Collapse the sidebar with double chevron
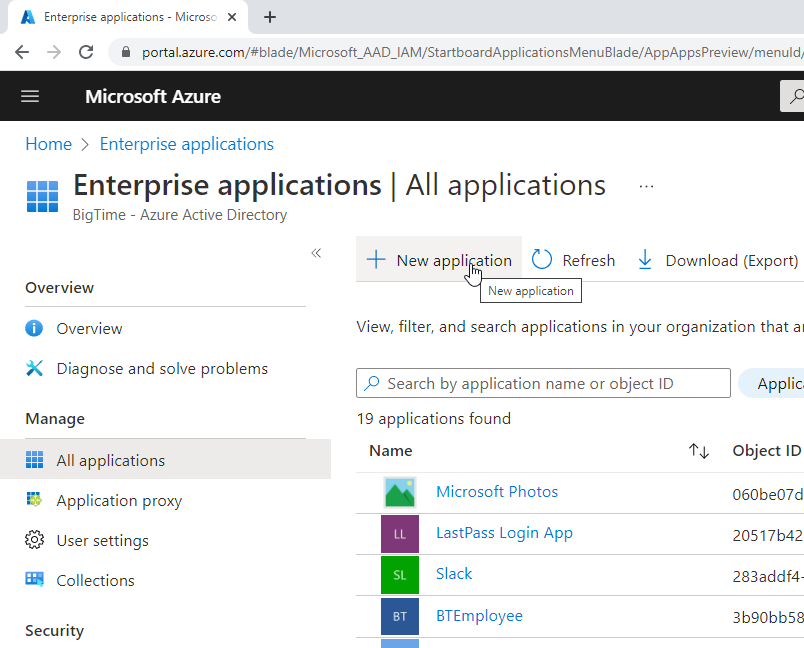 tap(316, 253)
